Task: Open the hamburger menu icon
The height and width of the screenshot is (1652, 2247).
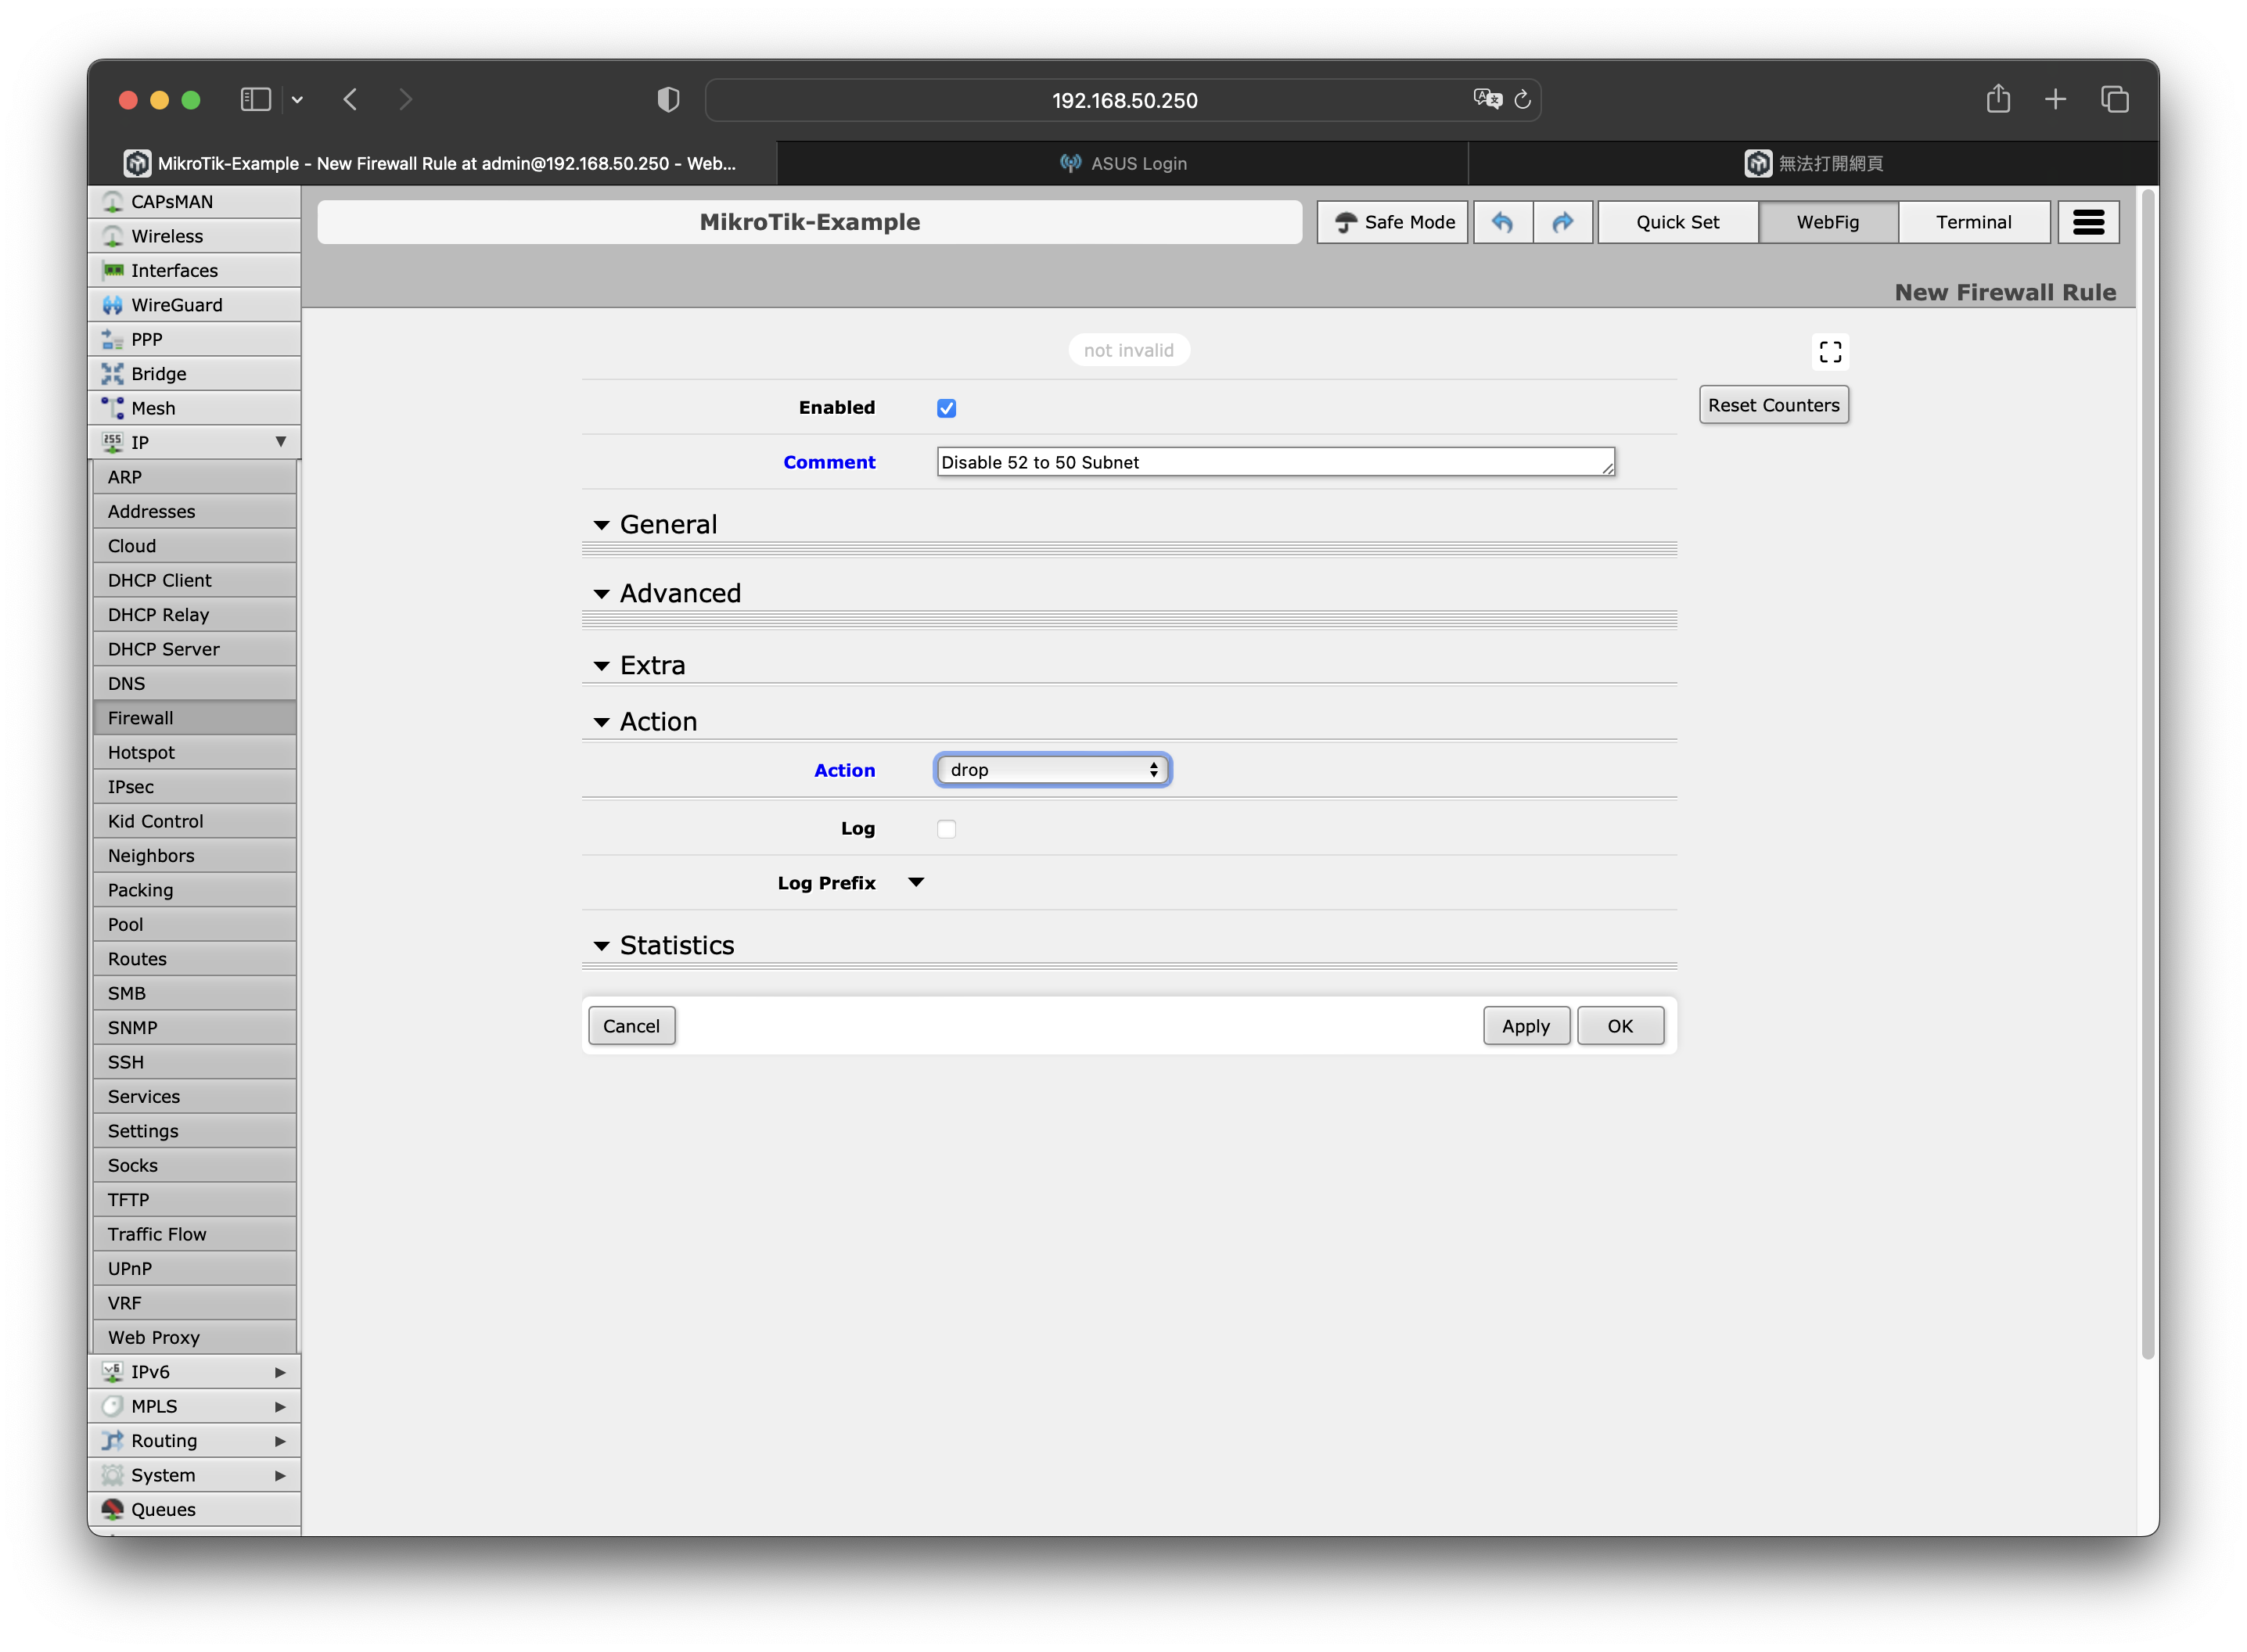Action: tap(2088, 222)
